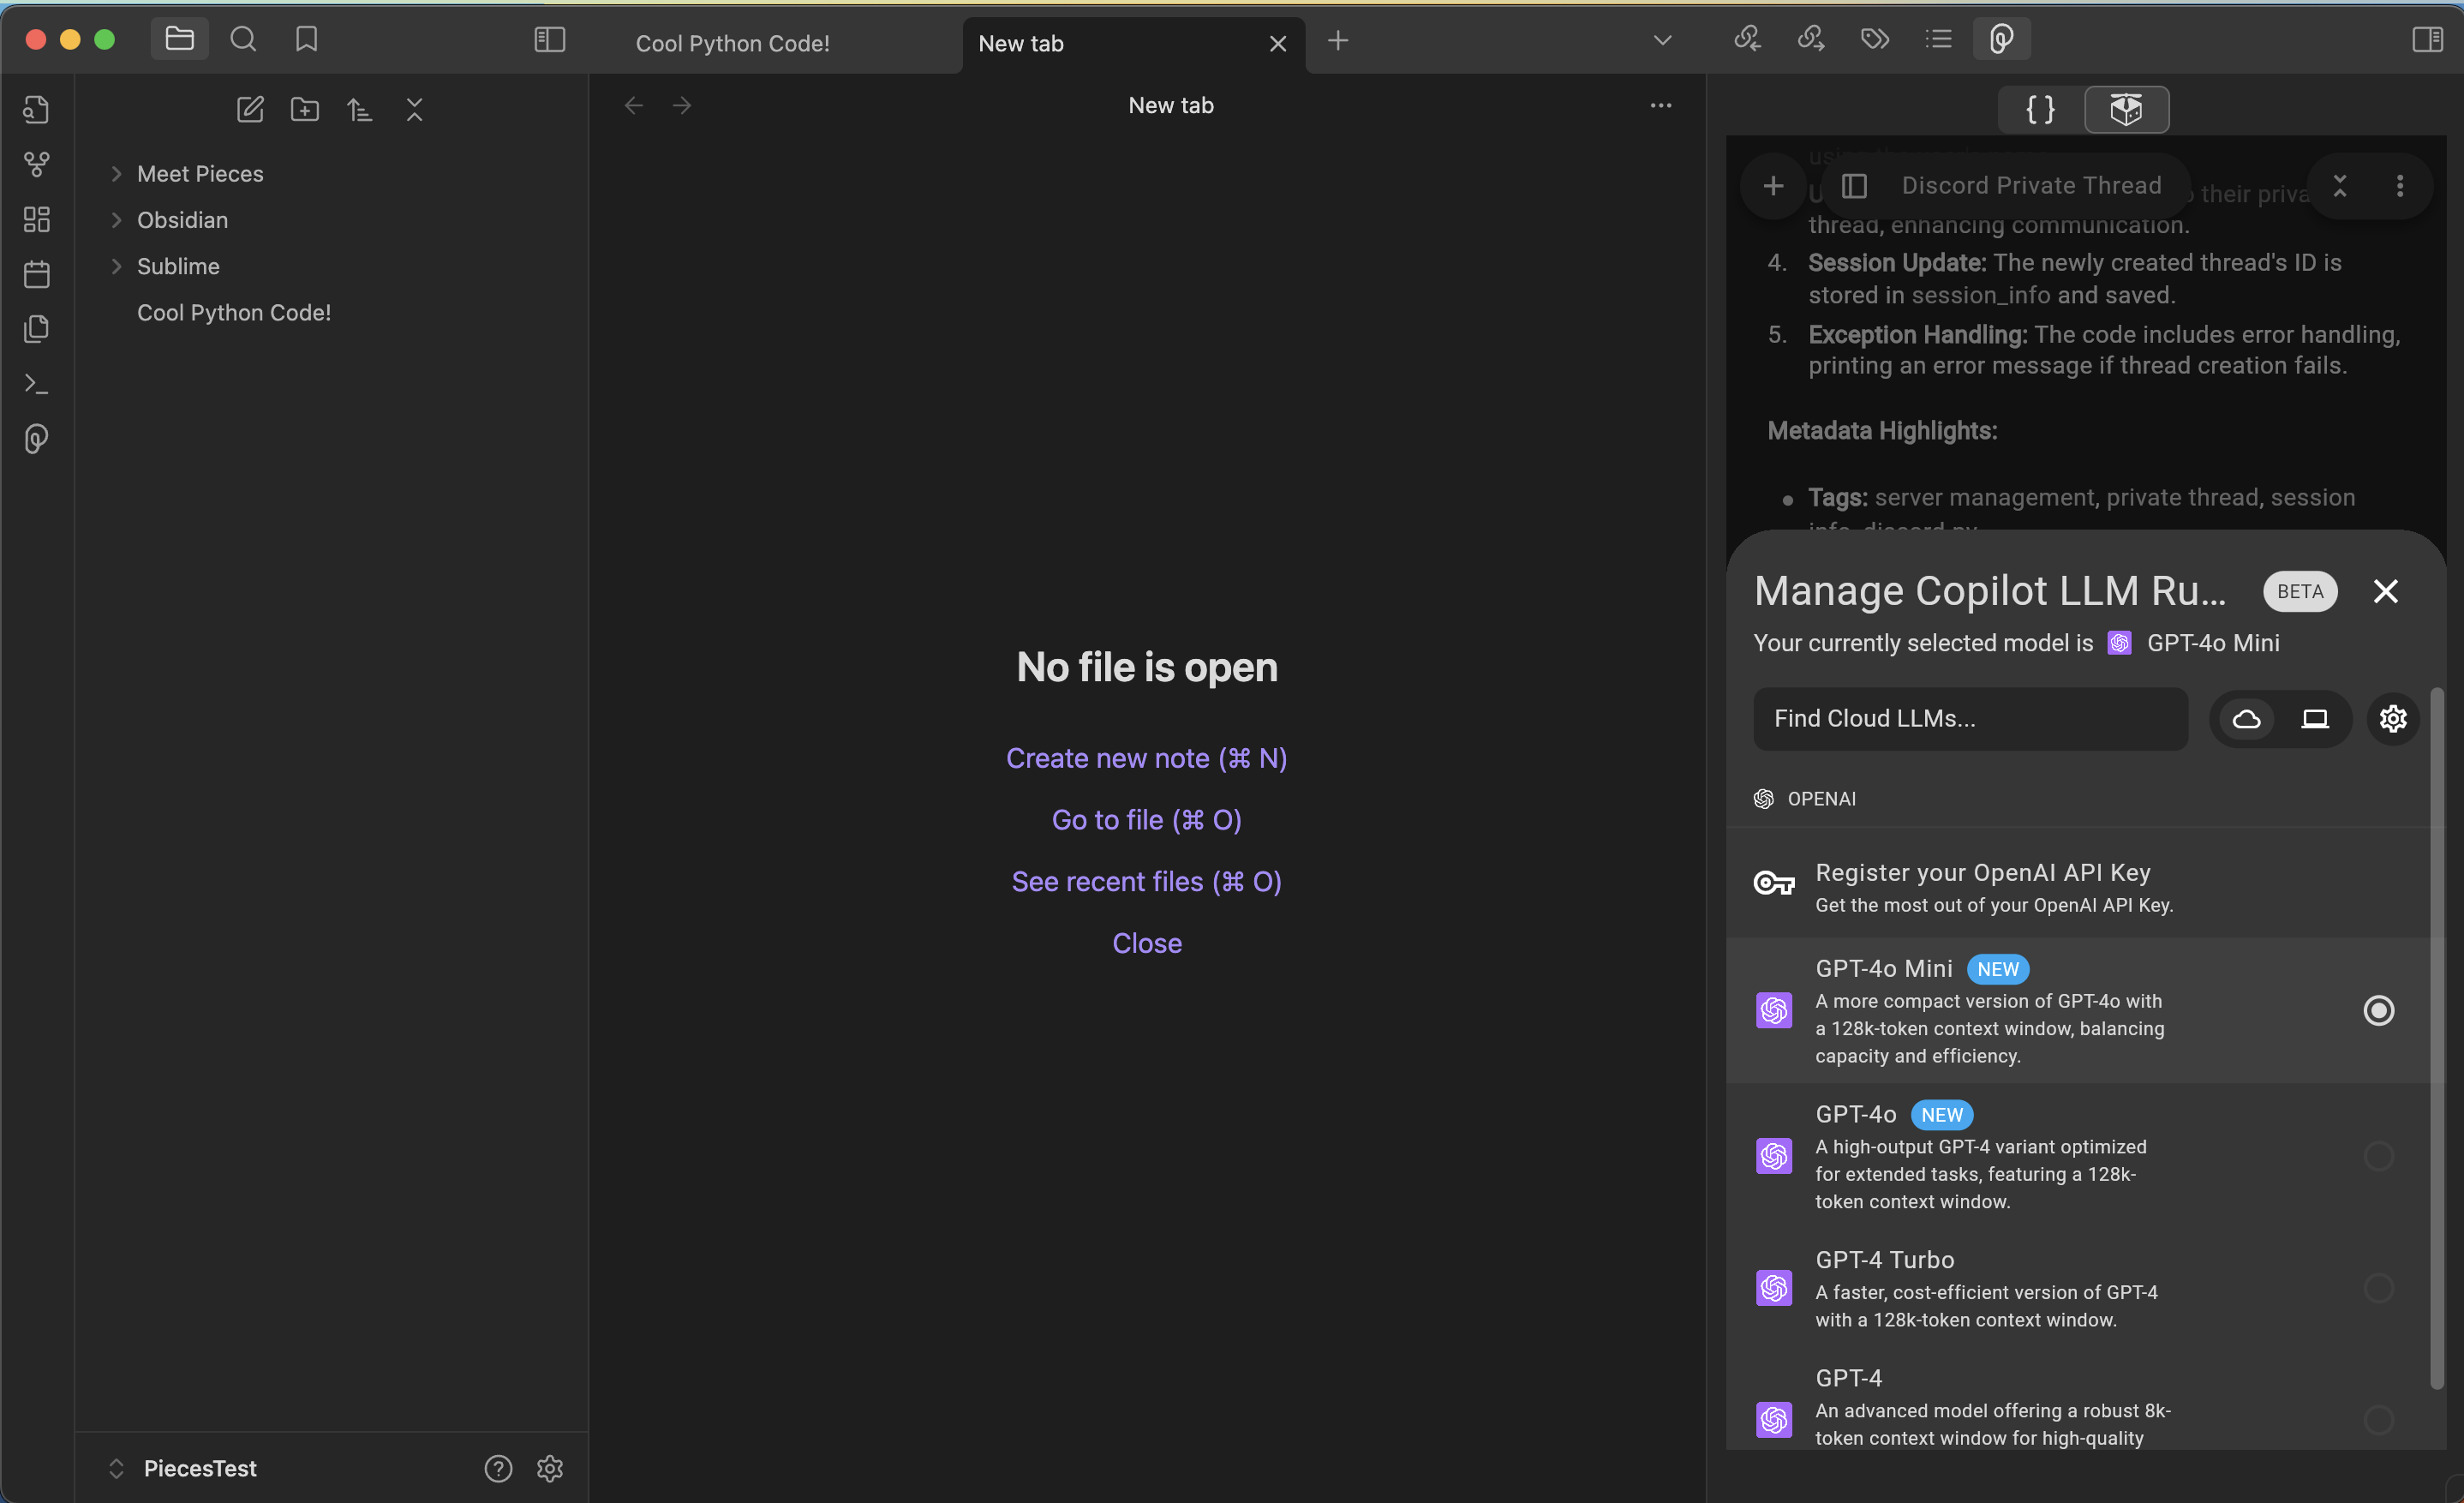The image size is (2464, 1503).
Task: Navigate forward with the right arrow
Action: (x=682, y=105)
